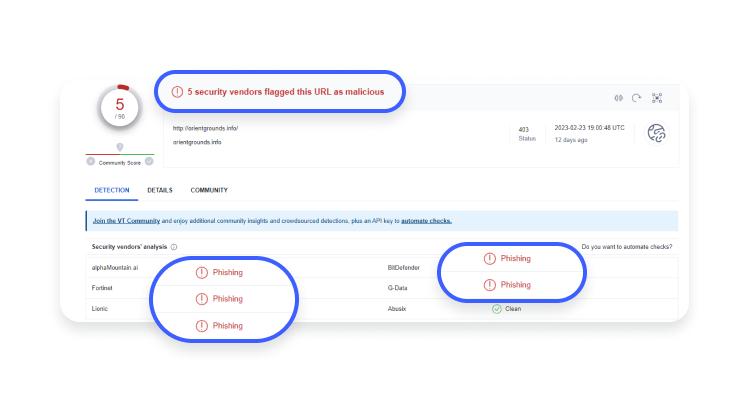Click the Fortinet vendor name
The width and height of the screenshot is (750, 400).
click(102, 288)
